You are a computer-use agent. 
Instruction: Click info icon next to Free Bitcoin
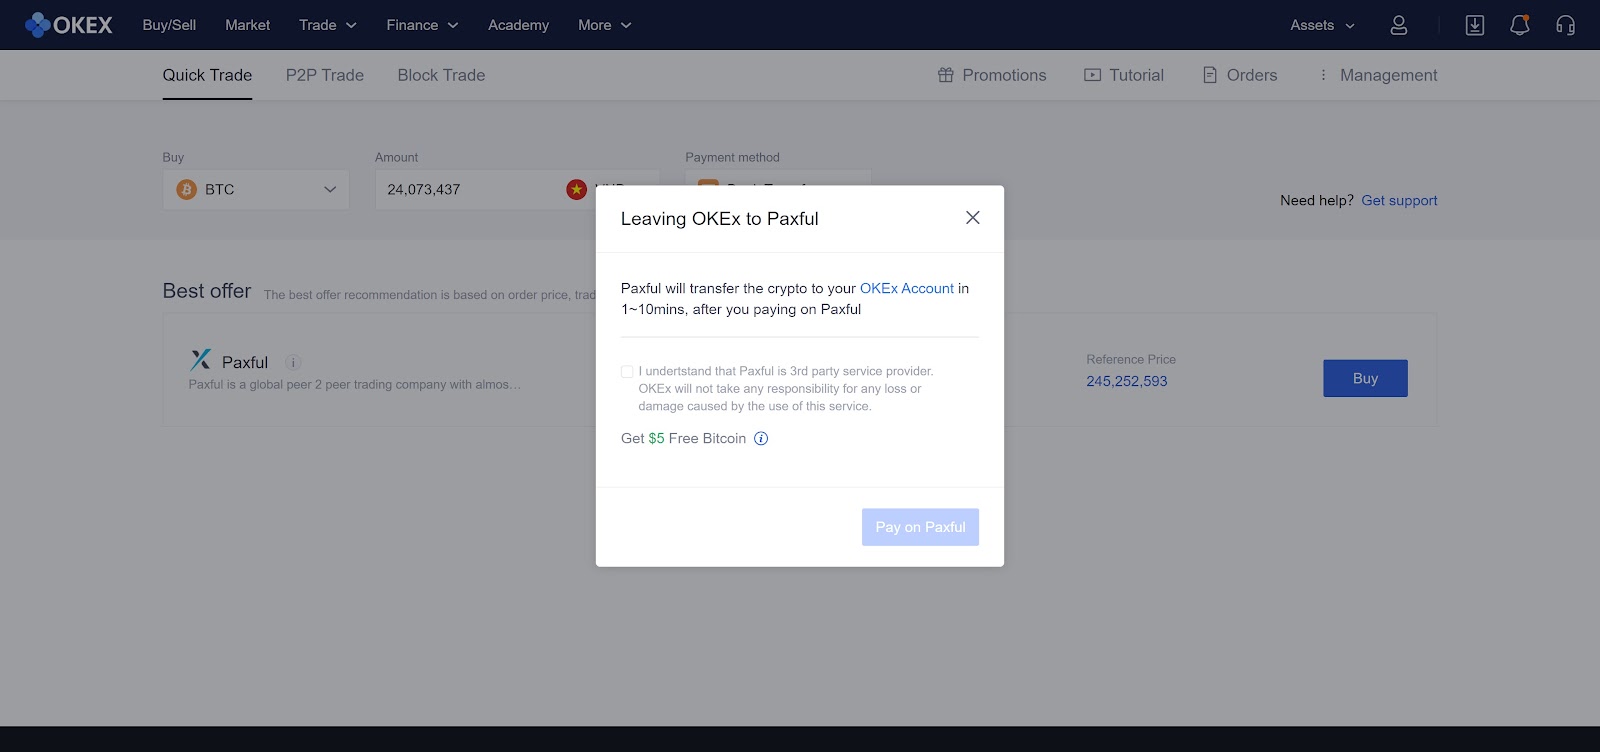[761, 438]
